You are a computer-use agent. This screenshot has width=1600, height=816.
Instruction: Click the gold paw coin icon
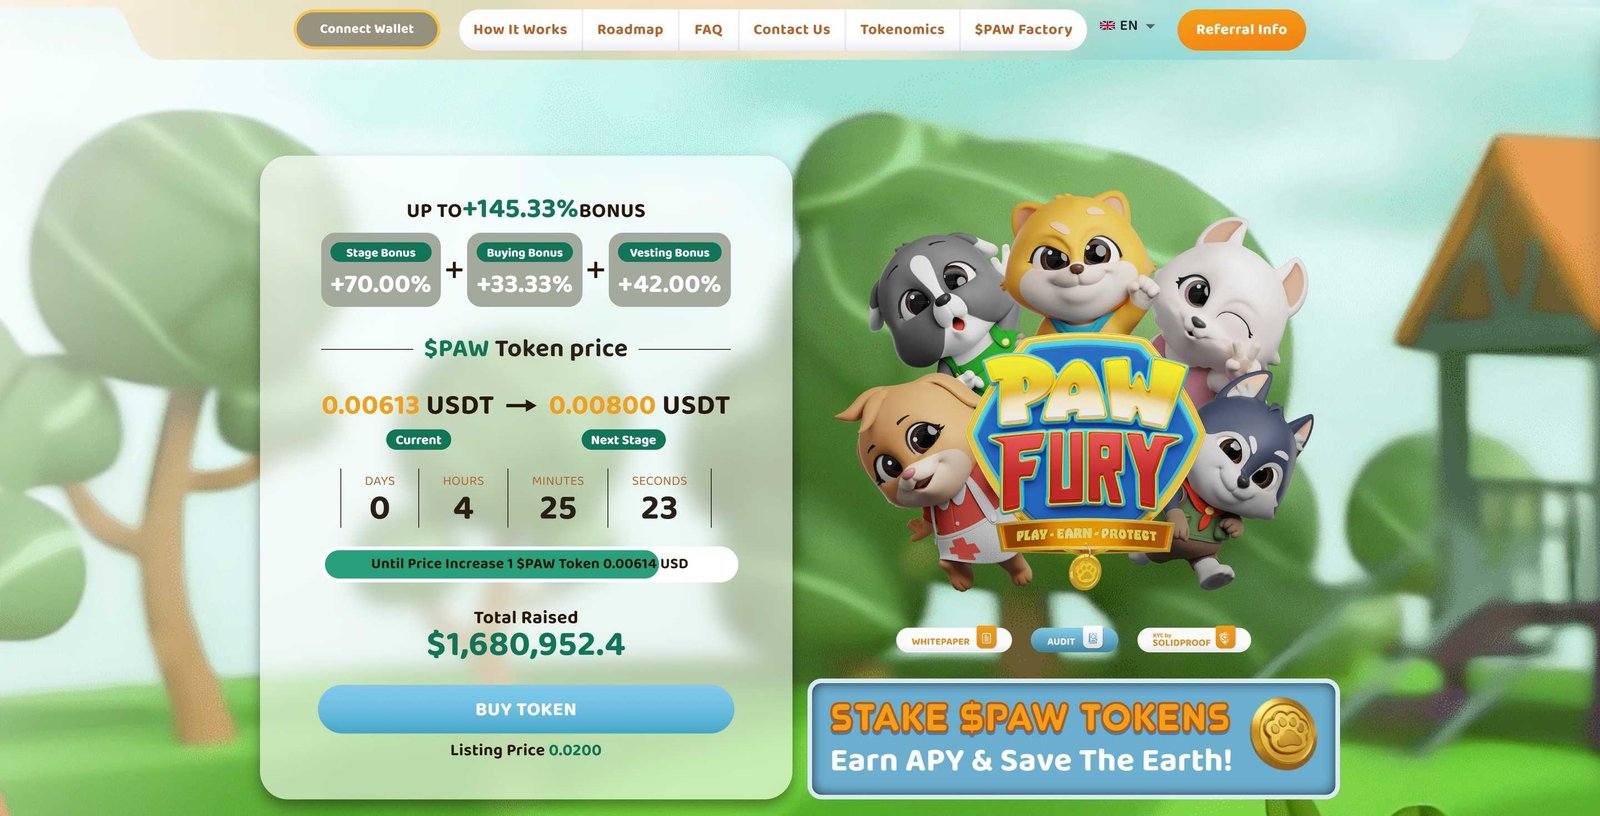1283,735
